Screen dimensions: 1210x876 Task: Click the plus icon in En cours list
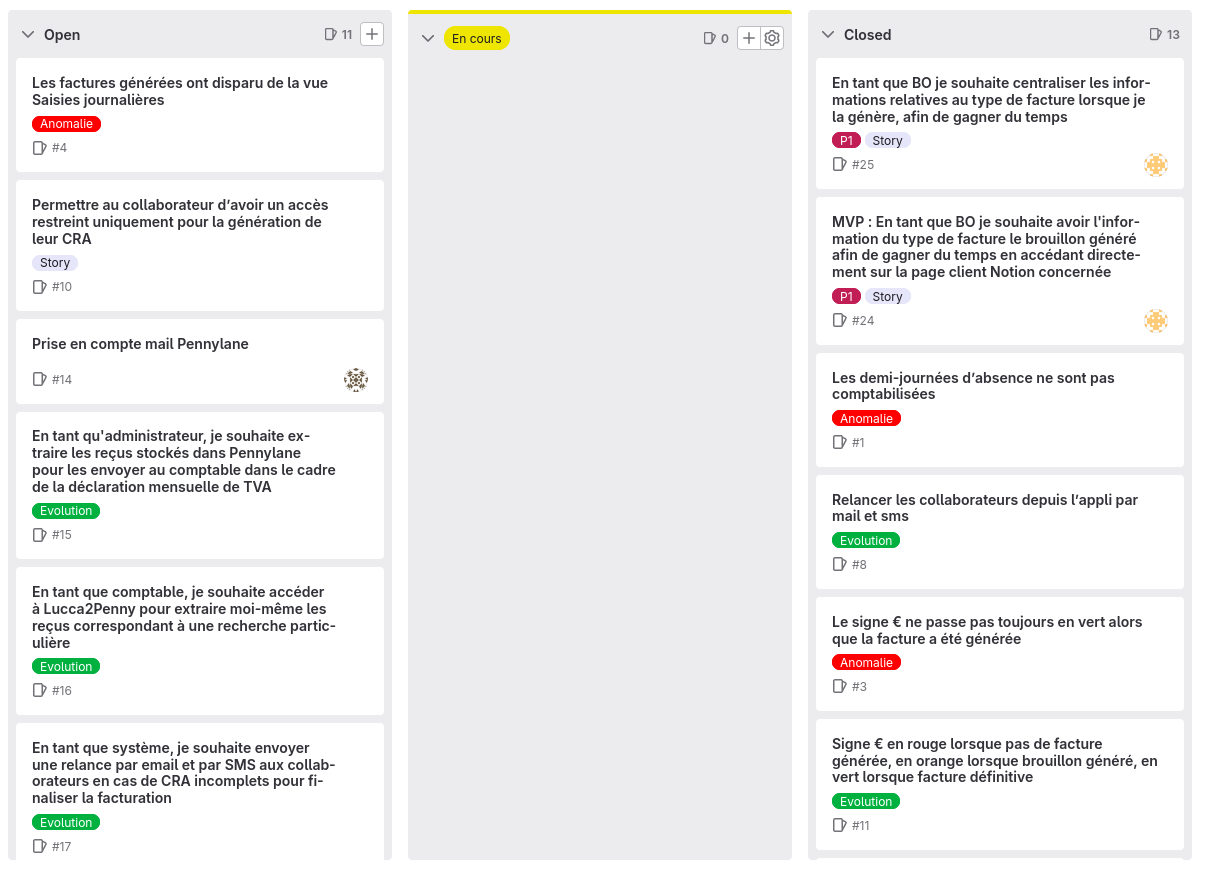pyautogui.click(x=749, y=38)
